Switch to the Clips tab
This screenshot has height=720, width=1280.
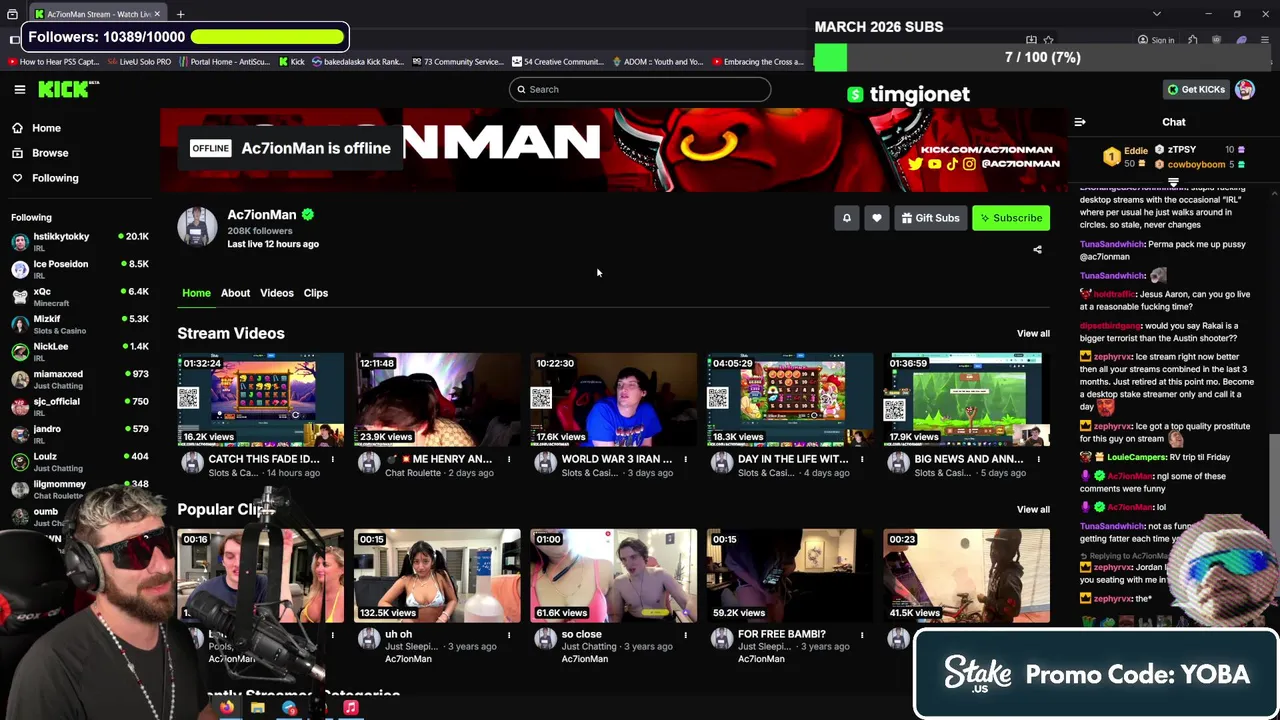(x=316, y=293)
